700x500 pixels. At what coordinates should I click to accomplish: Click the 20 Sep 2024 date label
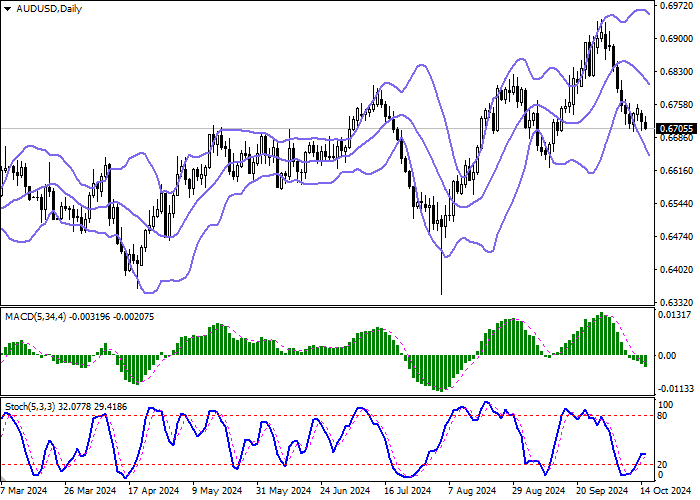[x=602, y=491]
